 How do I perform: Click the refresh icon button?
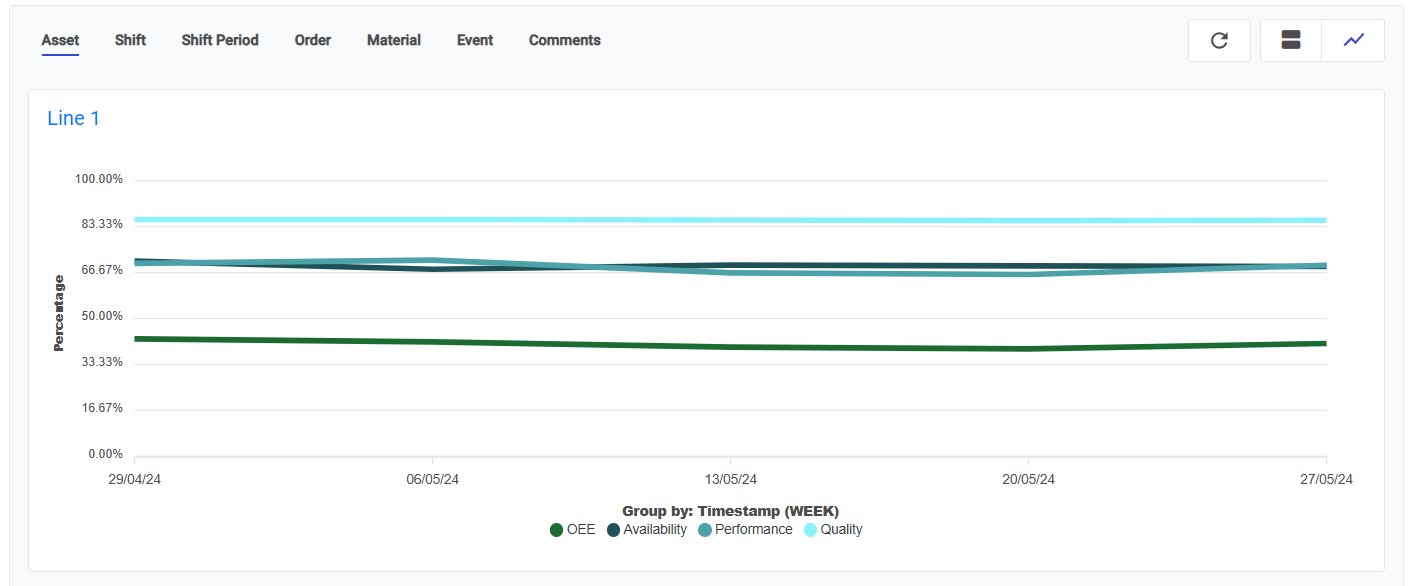coord(1219,41)
